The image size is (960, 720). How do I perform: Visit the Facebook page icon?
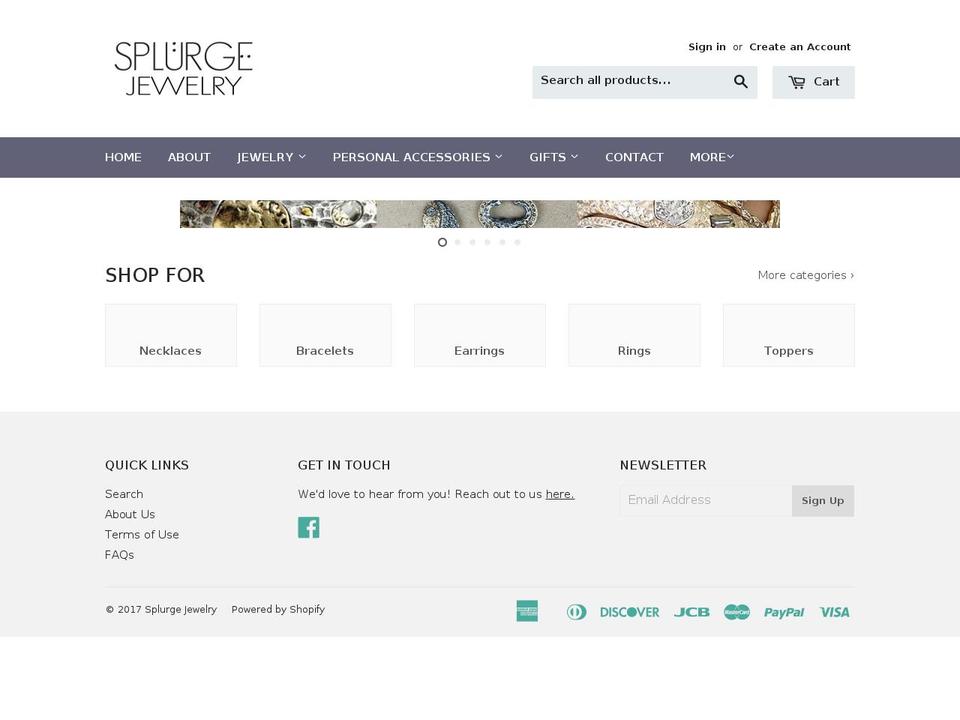(309, 527)
